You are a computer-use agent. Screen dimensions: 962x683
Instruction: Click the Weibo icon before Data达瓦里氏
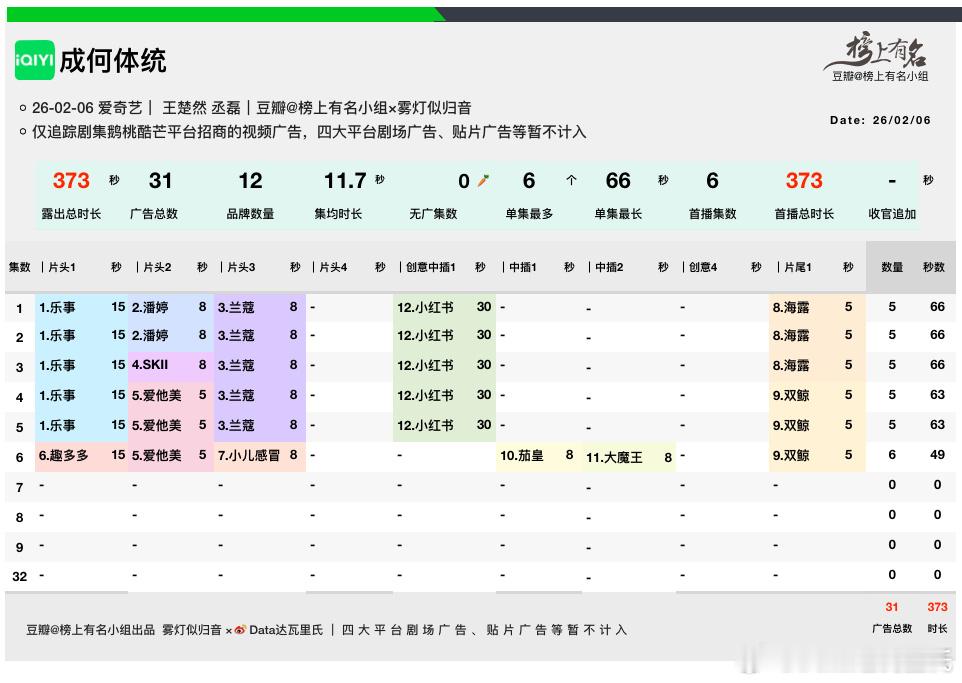point(240,630)
